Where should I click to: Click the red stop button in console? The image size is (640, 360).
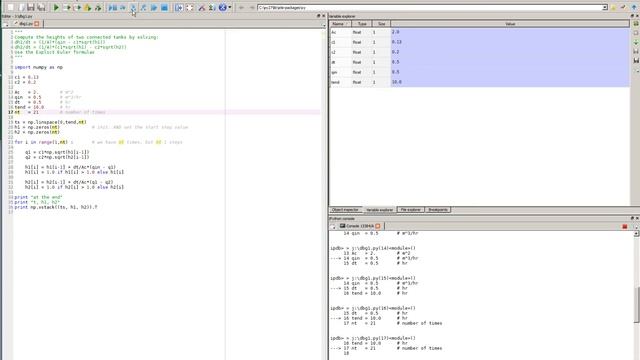(x=624, y=227)
